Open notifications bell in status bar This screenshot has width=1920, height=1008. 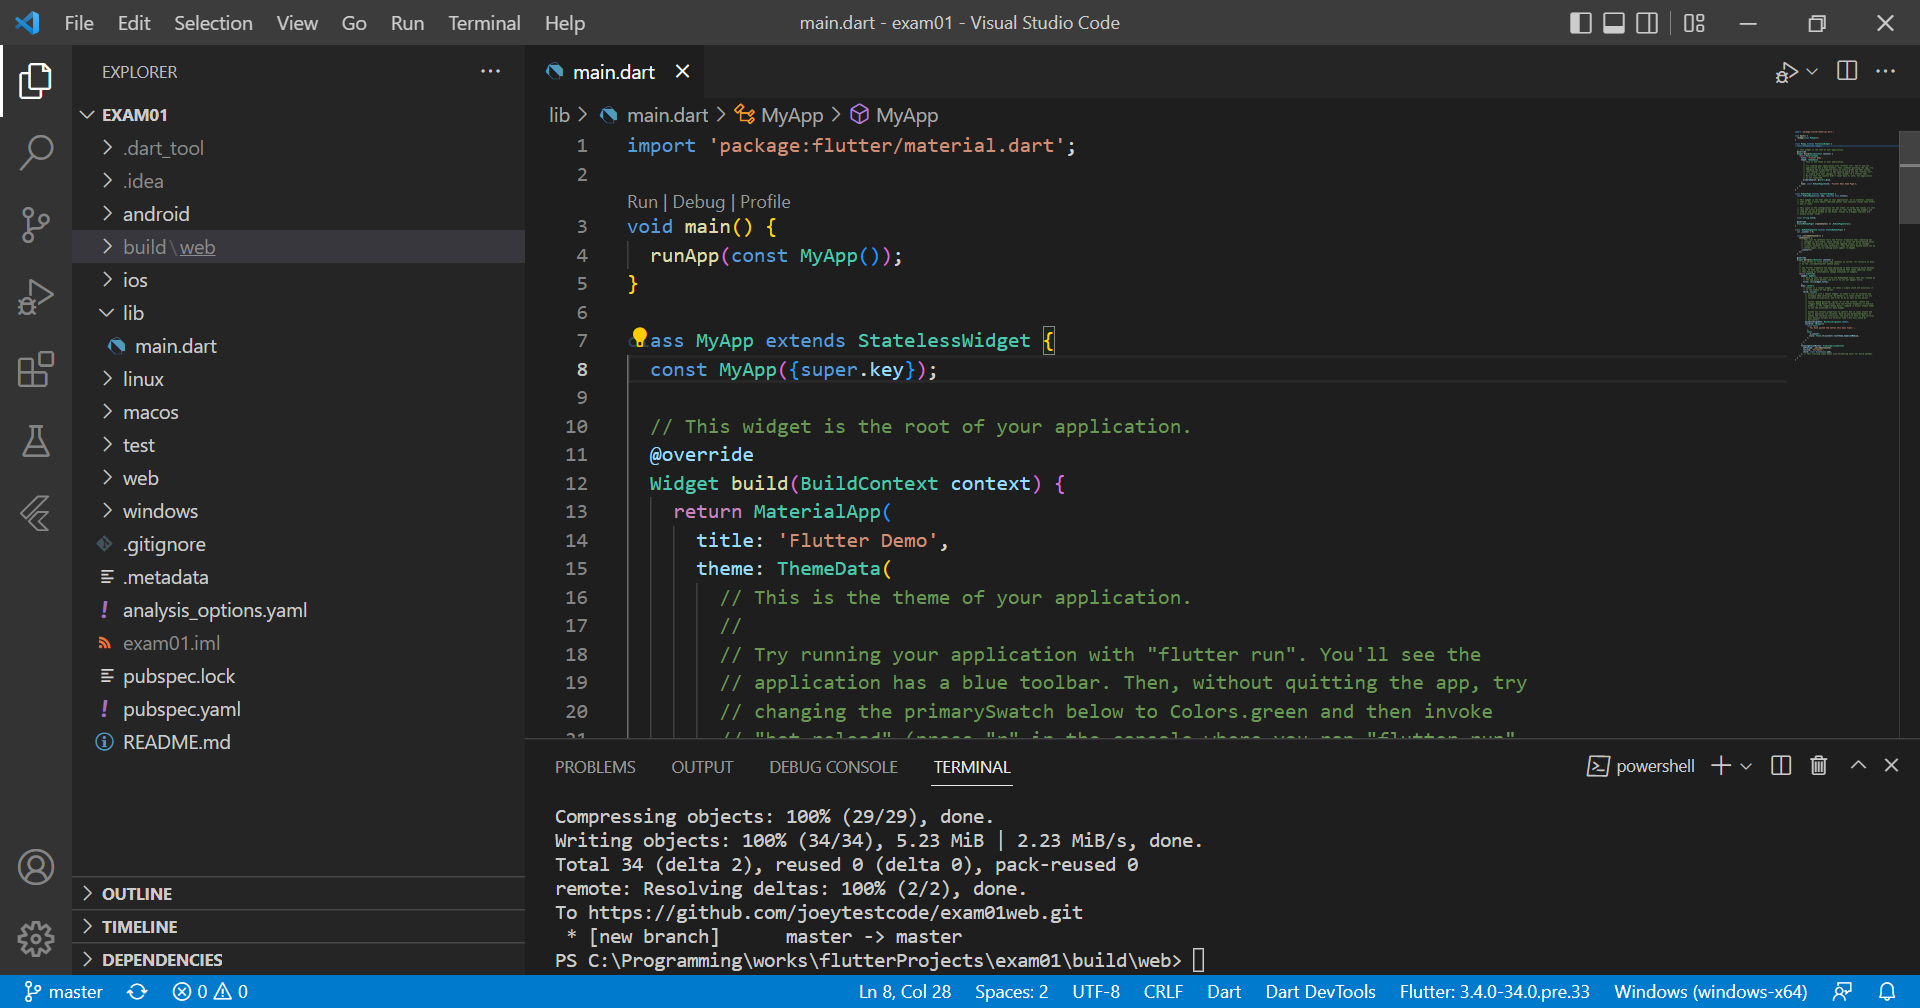(1887, 992)
